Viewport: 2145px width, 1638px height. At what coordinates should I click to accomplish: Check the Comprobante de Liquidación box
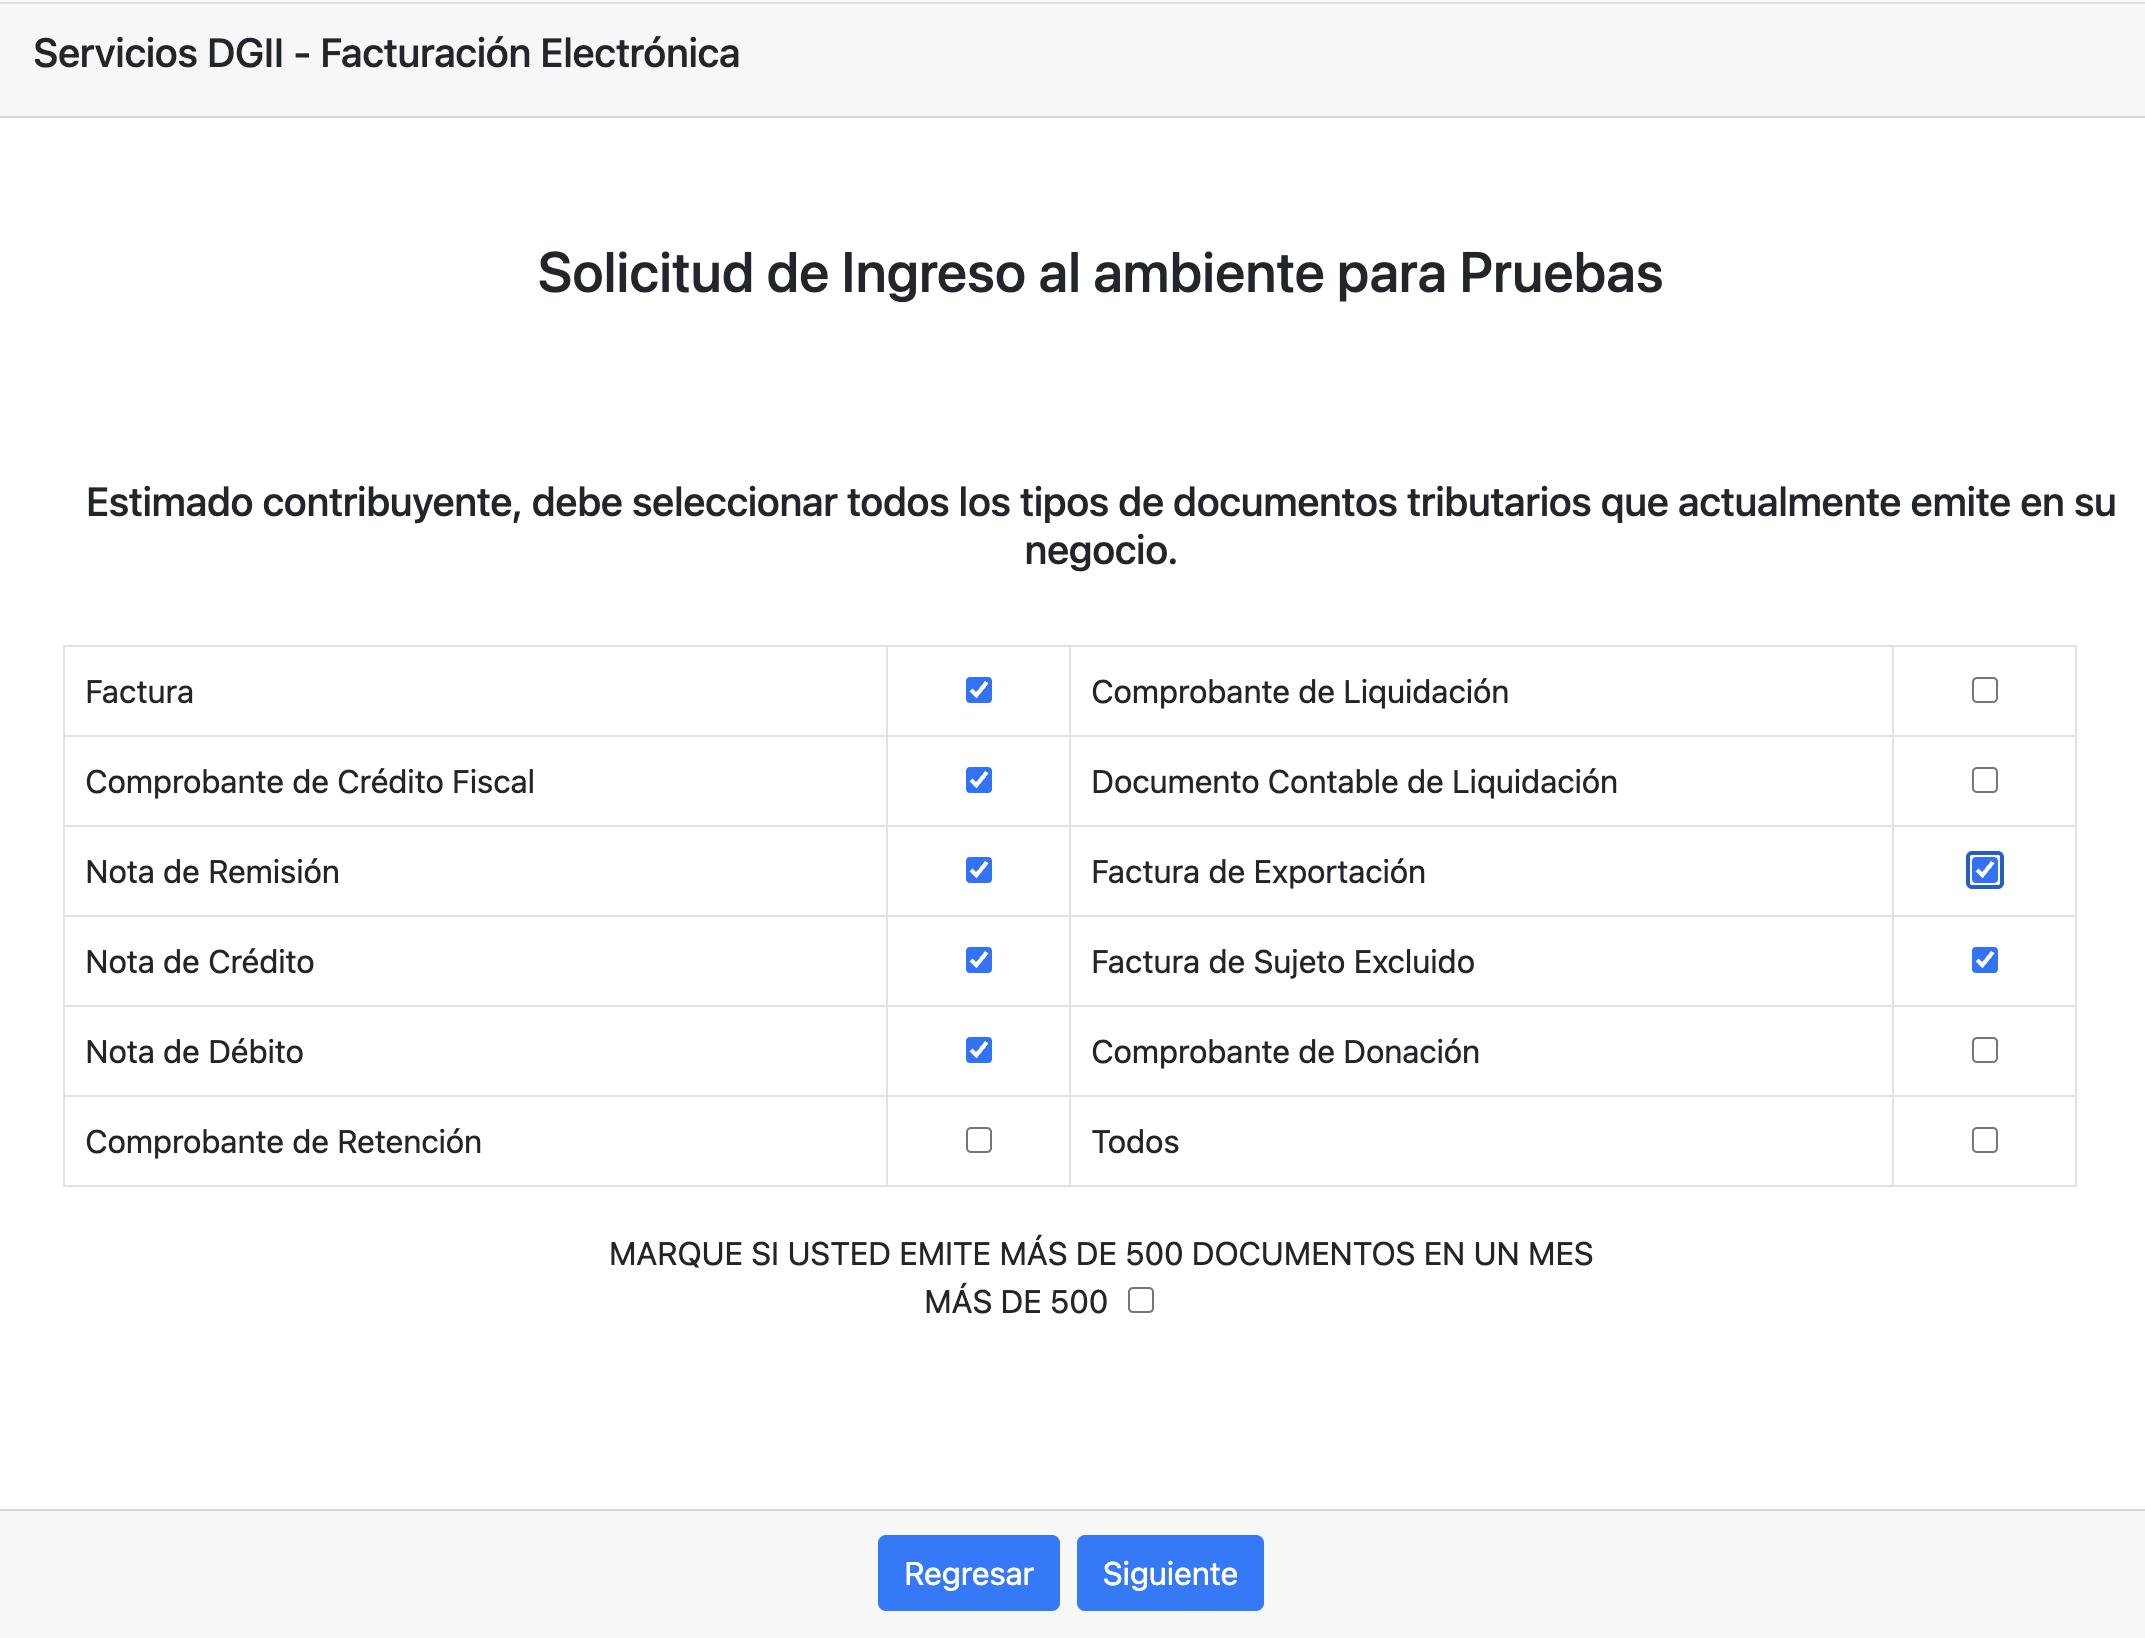tap(1984, 690)
